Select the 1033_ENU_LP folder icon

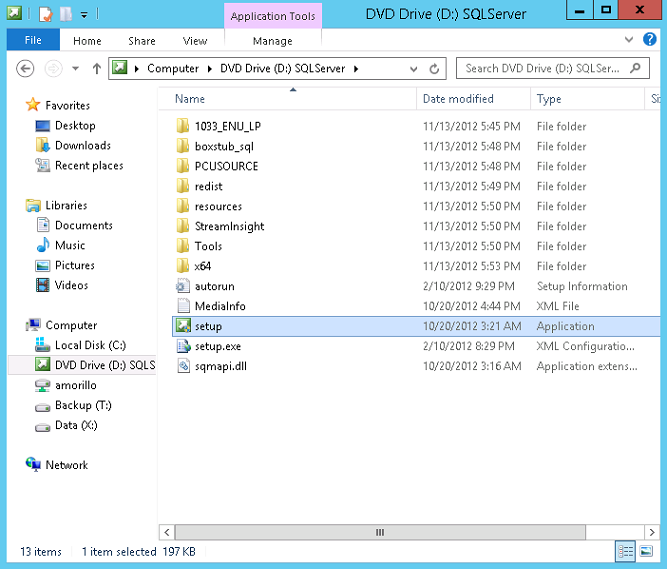pyautogui.click(x=182, y=126)
